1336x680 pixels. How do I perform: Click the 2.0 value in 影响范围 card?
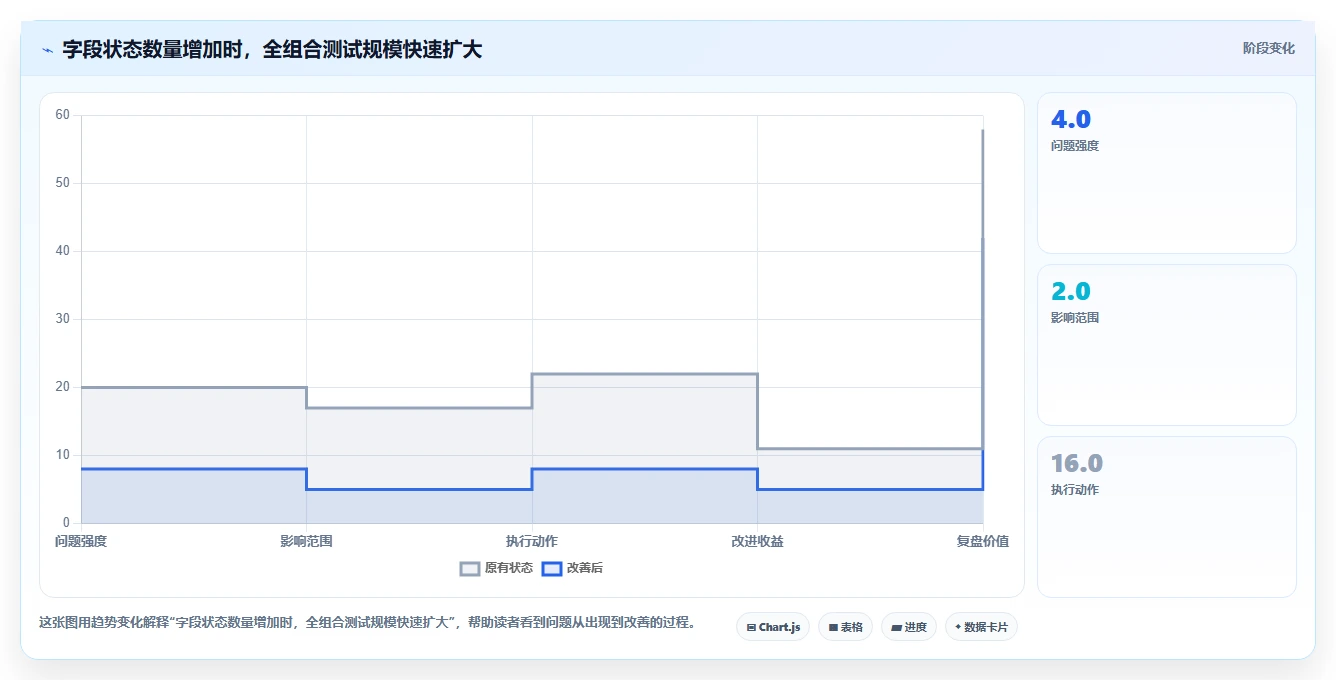tap(1070, 291)
